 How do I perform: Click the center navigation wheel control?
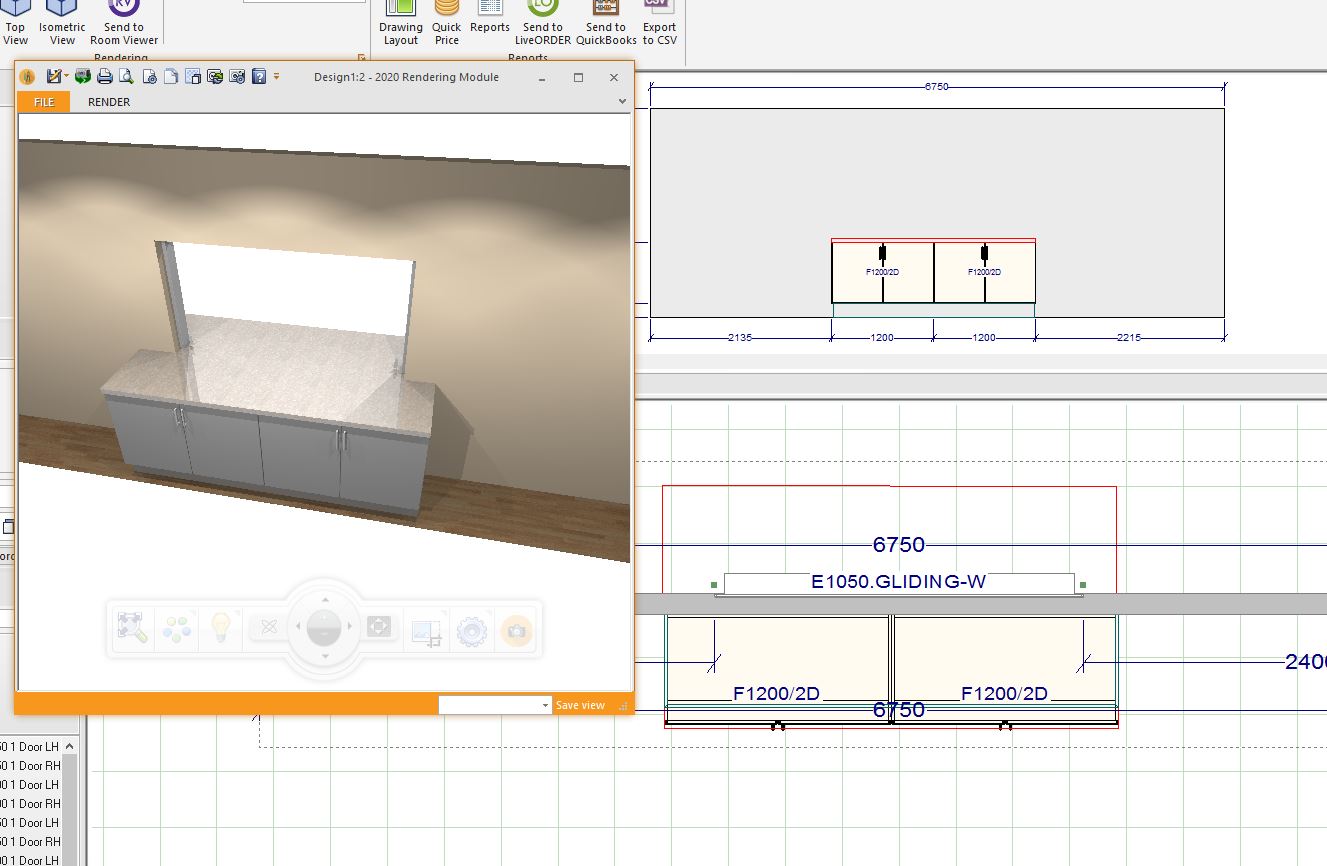coord(324,628)
